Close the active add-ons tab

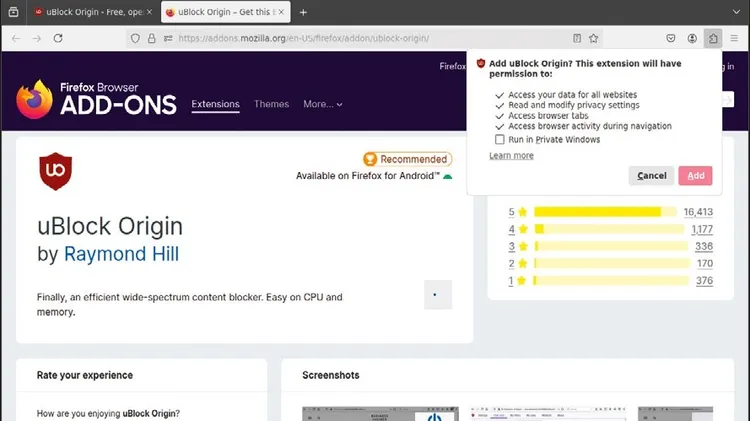(281, 12)
